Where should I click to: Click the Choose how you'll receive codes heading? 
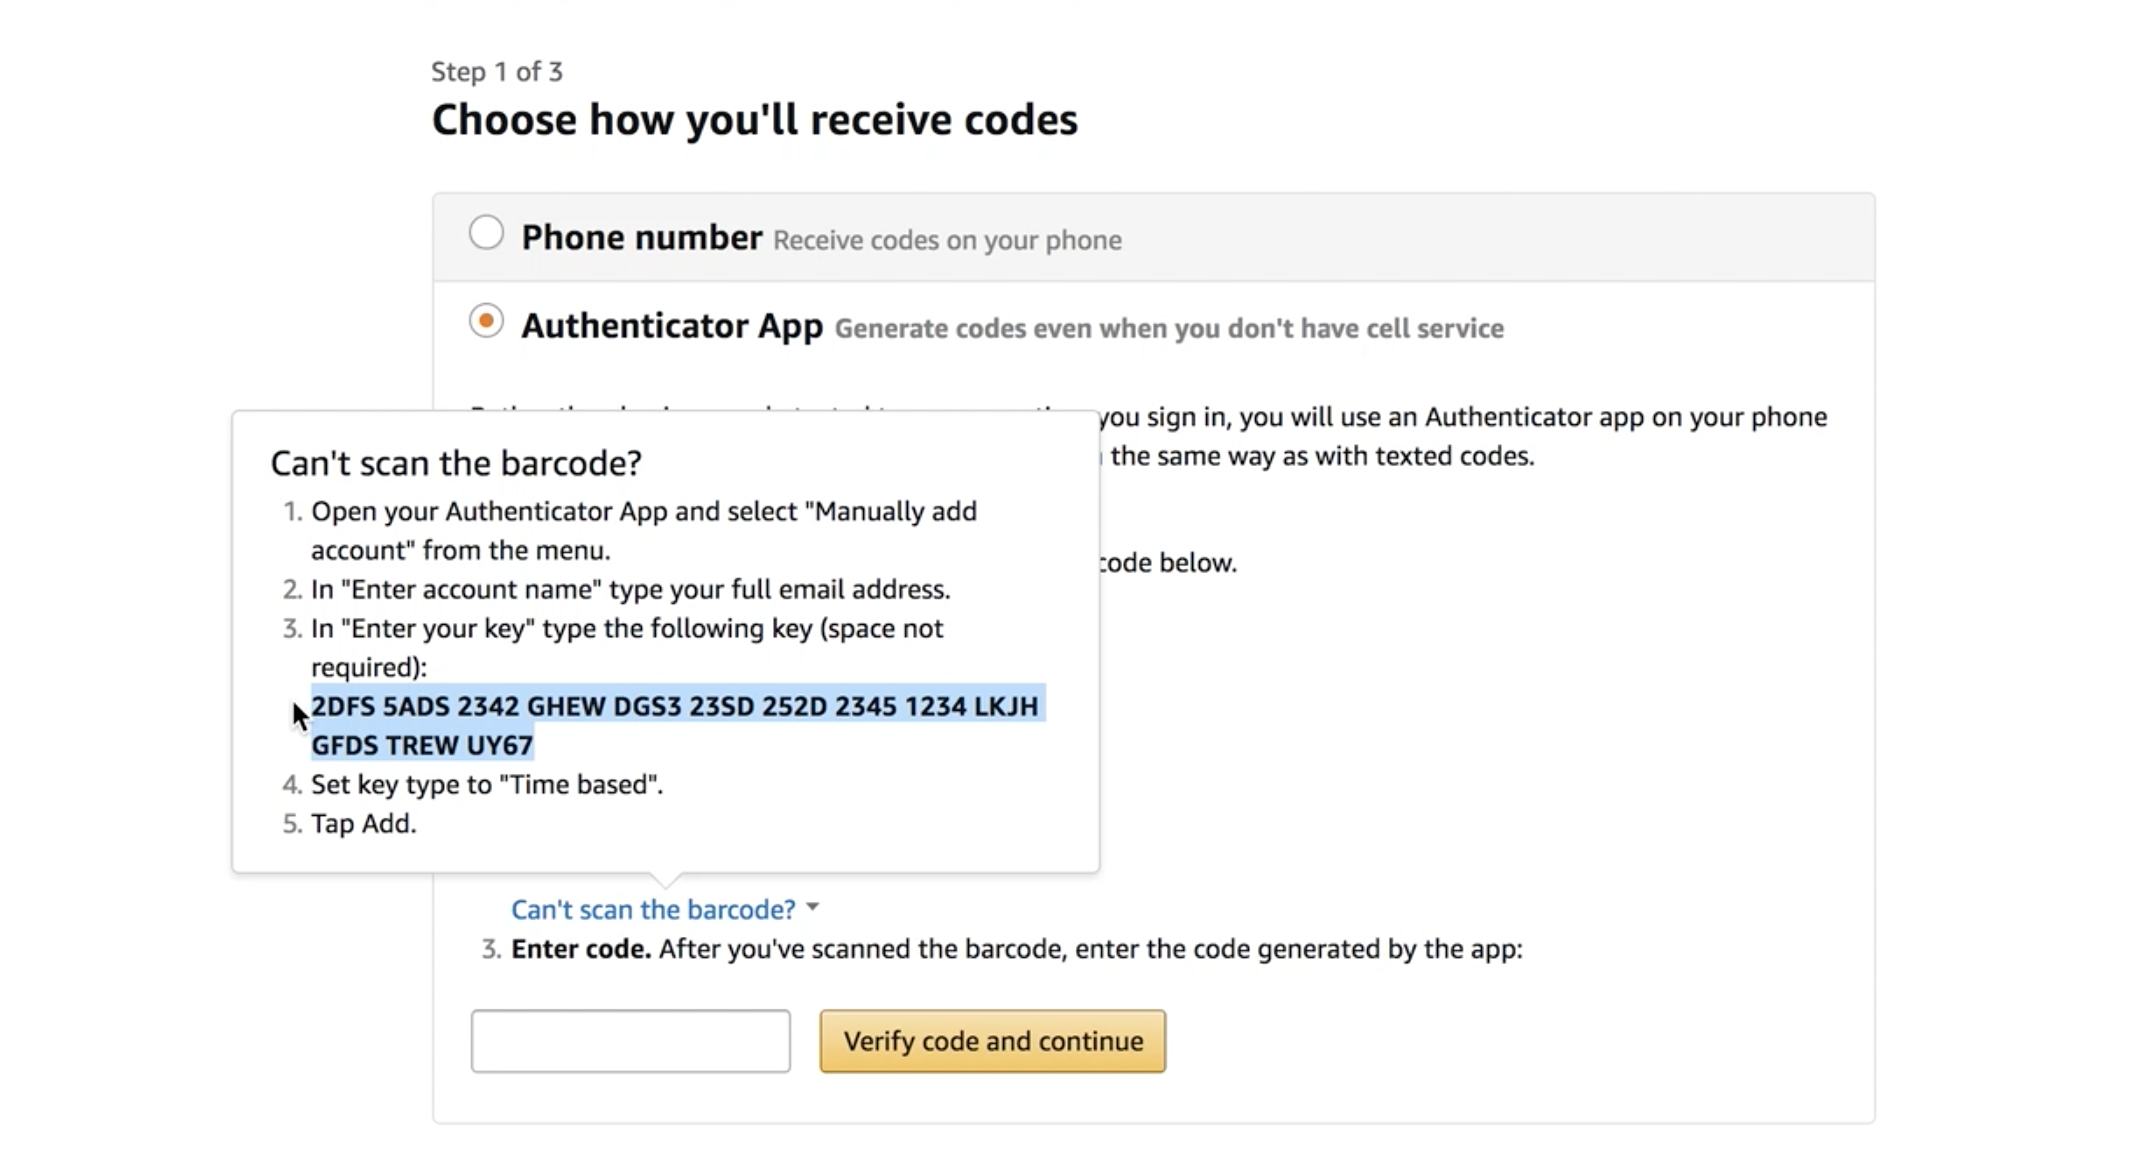coord(754,119)
